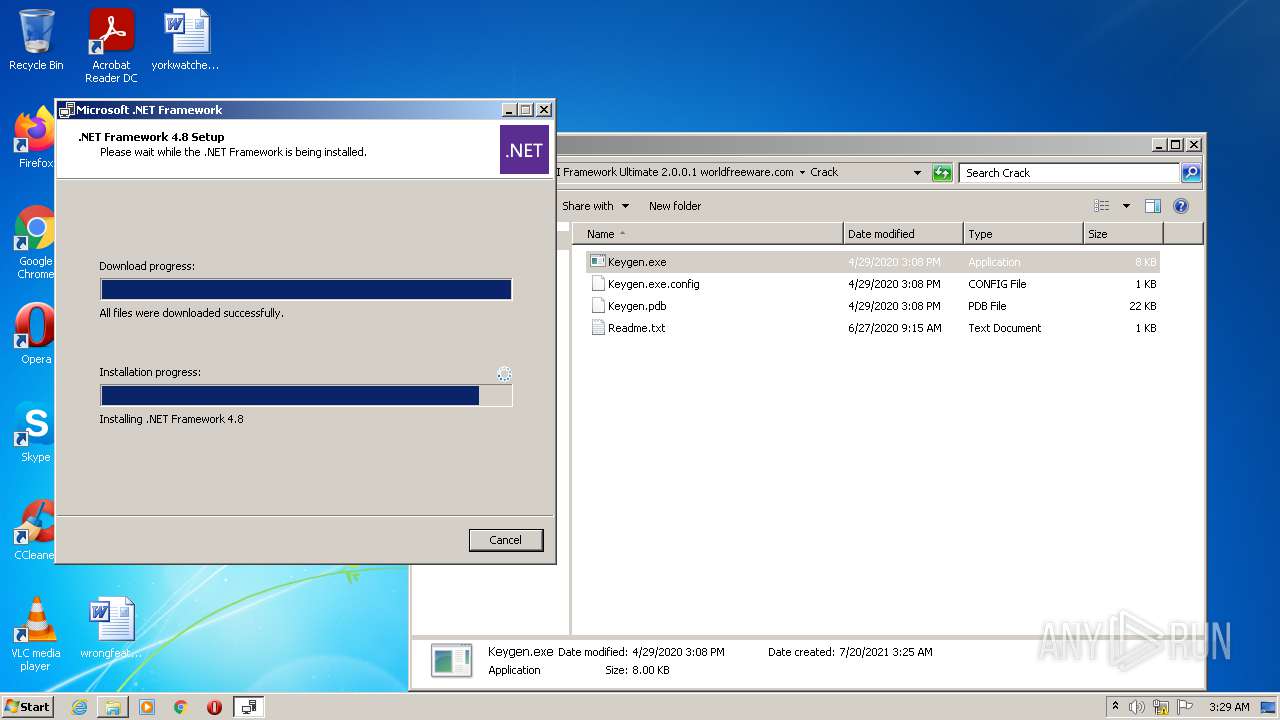The width and height of the screenshot is (1280, 720).
Task: Click the Crack breadcrumb segment
Action: [x=824, y=172]
